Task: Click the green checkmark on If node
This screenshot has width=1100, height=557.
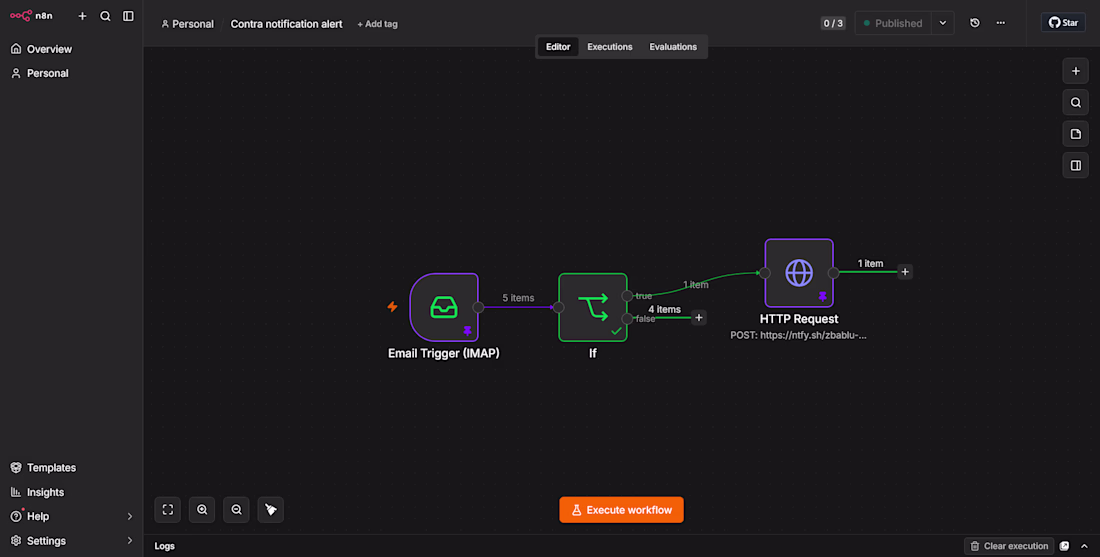Action: [616, 330]
